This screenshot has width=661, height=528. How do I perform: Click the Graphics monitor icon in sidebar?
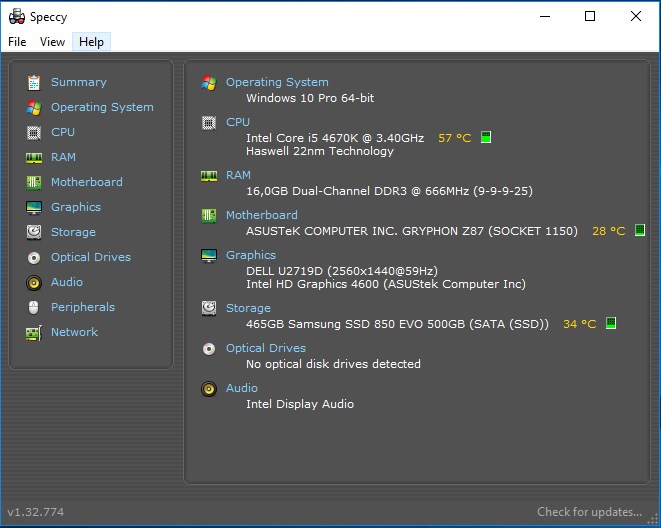pos(34,208)
